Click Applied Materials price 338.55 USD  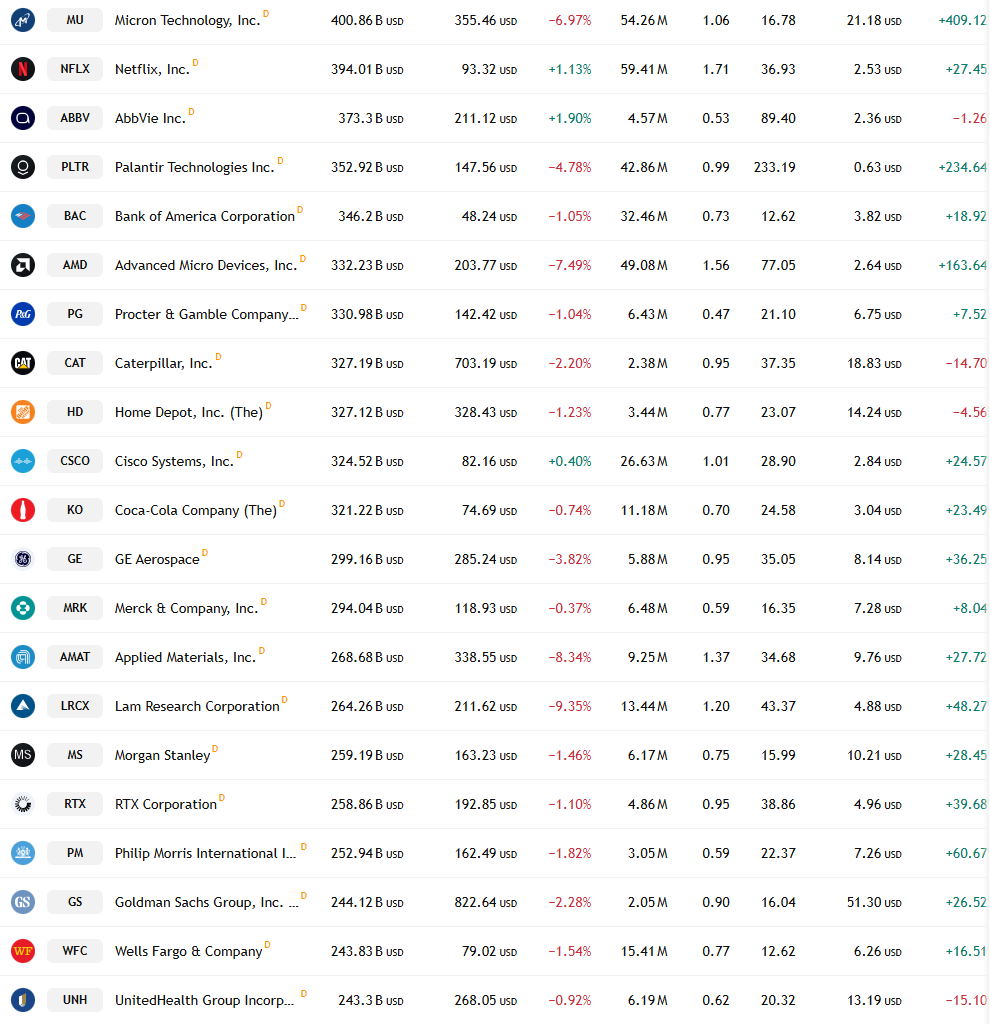[x=486, y=657]
